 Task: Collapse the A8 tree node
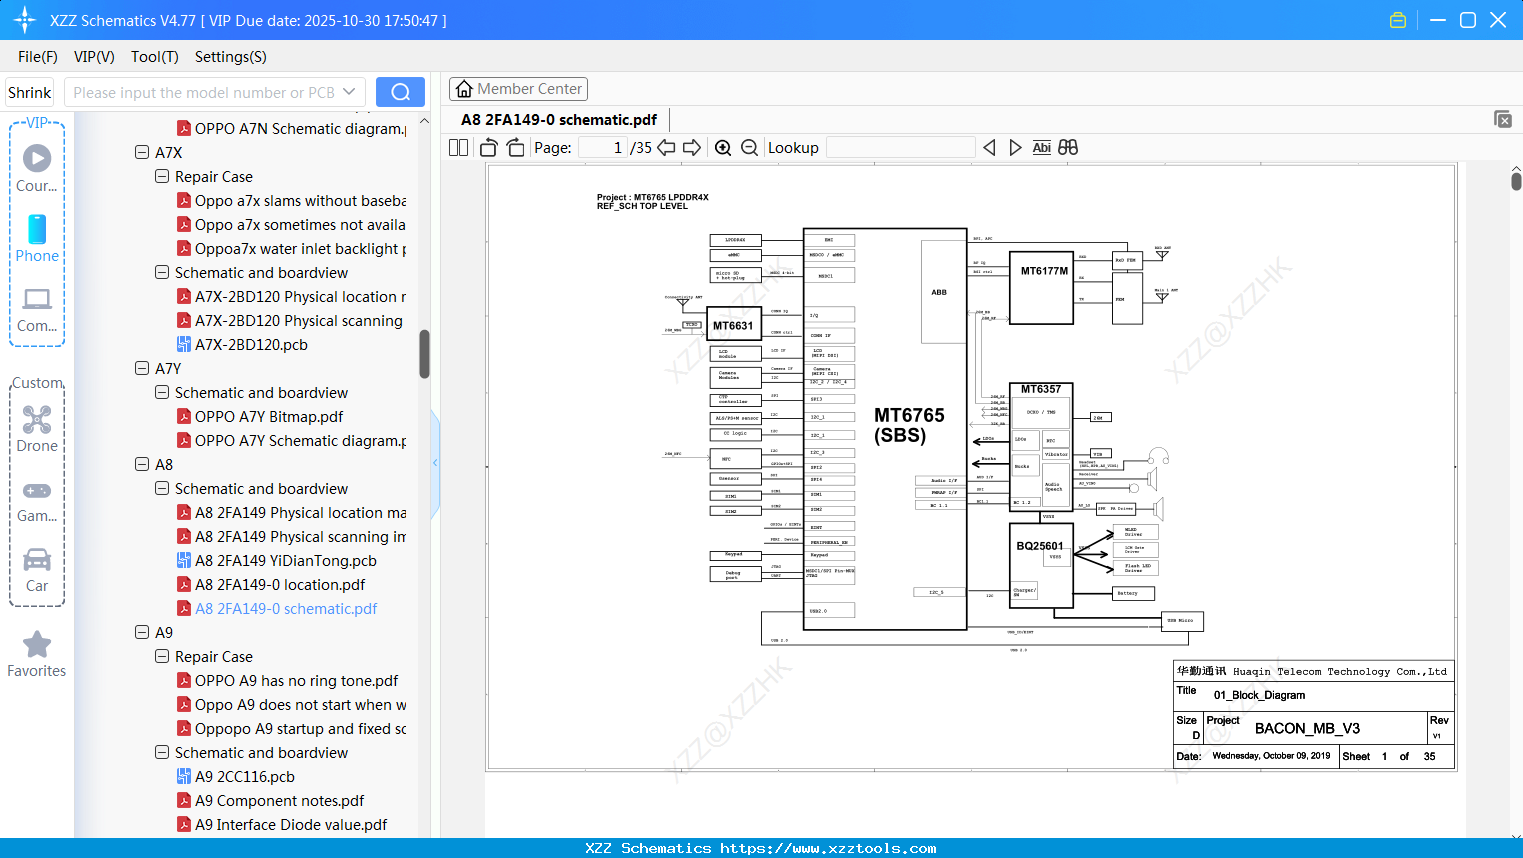[x=142, y=464]
